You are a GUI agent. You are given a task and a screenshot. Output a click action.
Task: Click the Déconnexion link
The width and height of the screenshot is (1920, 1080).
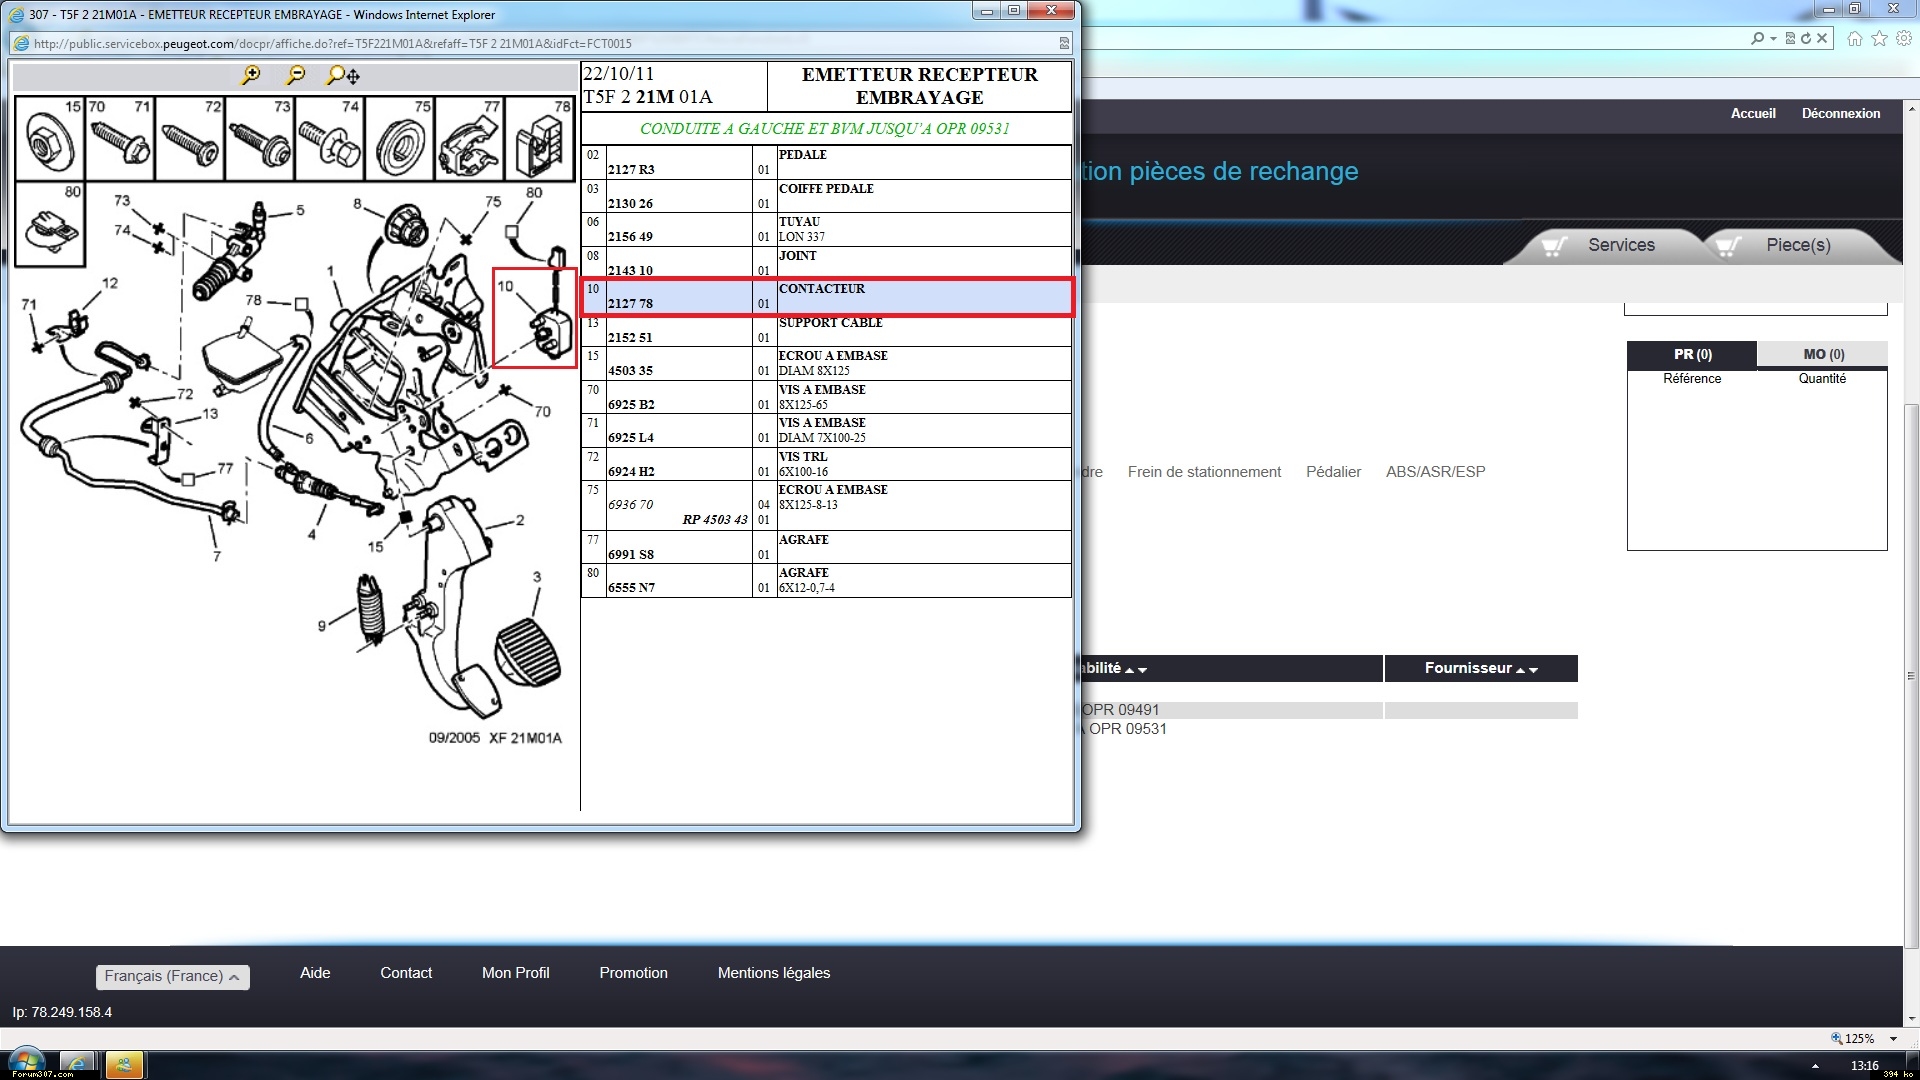pos(1840,113)
